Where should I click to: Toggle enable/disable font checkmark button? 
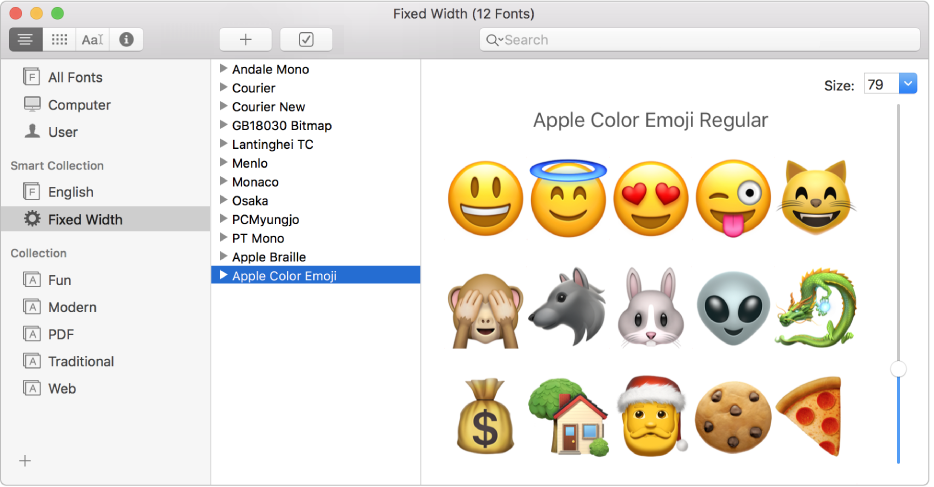click(x=306, y=40)
